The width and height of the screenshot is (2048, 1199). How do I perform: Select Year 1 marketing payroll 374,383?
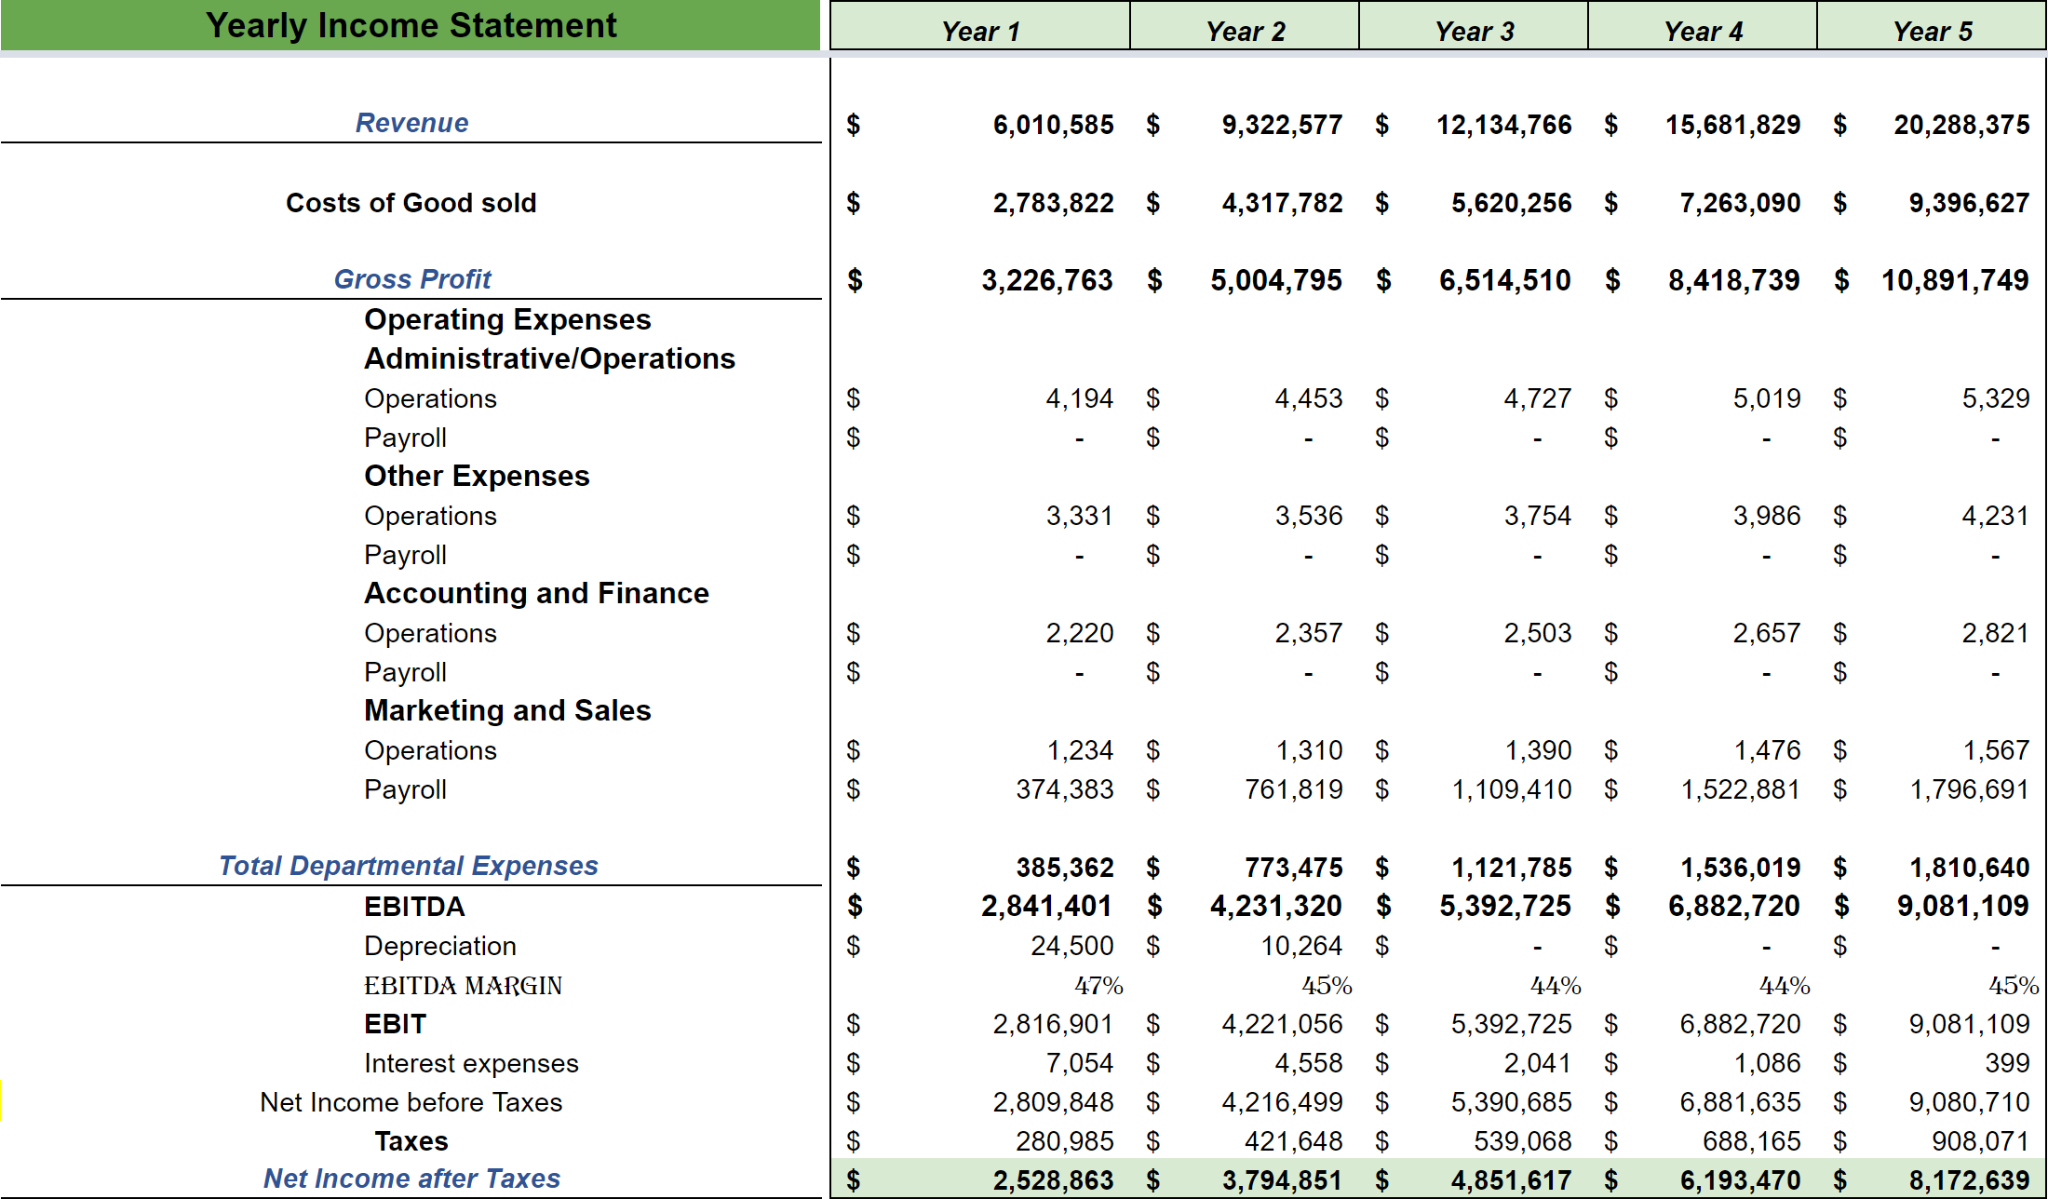[1065, 790]
